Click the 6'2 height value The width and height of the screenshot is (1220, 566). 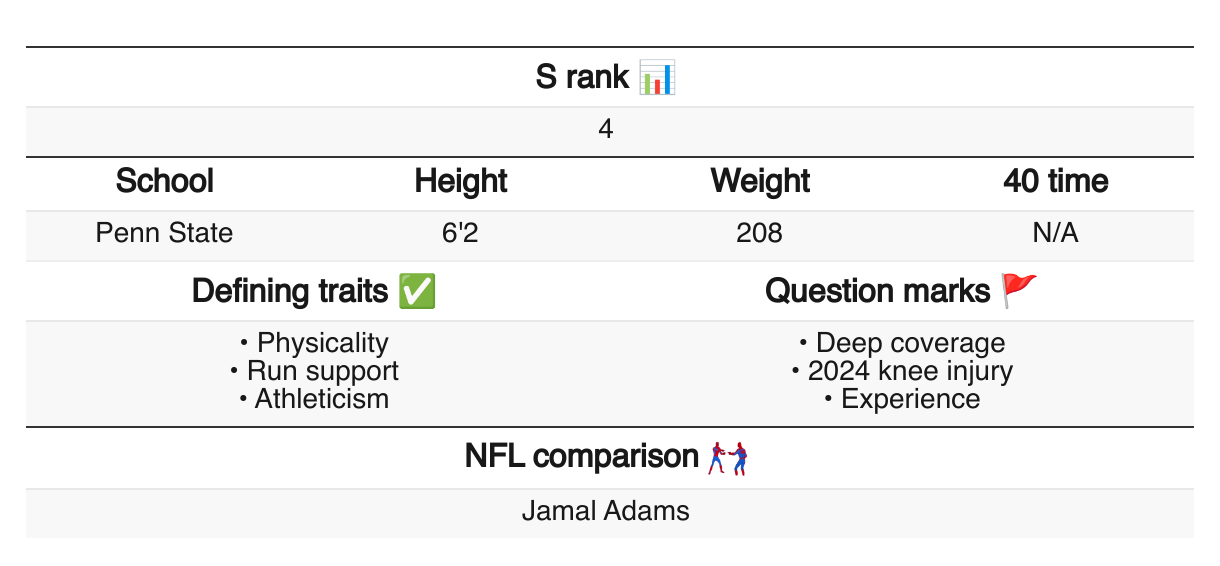tap(461, 233)
